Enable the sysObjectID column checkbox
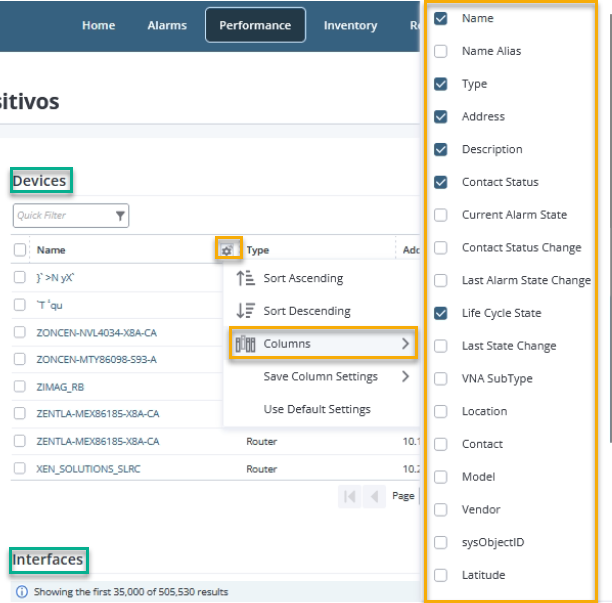Screen dimensions: 612x603 click(441, 543)
